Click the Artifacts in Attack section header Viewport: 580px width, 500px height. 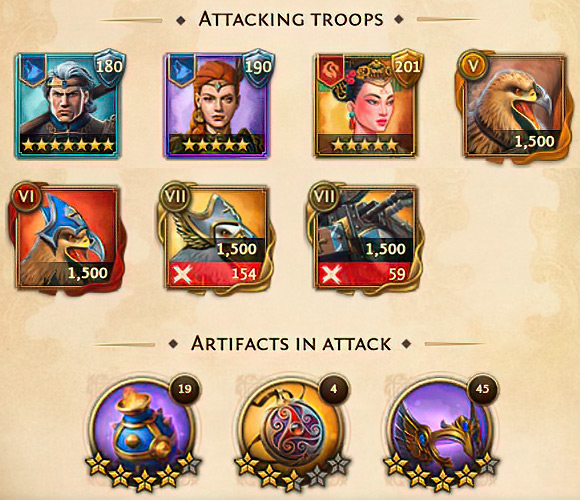pyautogui.click(x=291, y=344)
